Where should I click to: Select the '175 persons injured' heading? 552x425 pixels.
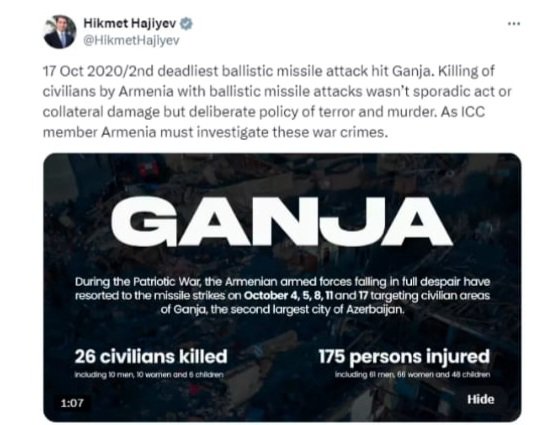click(404, 357)
